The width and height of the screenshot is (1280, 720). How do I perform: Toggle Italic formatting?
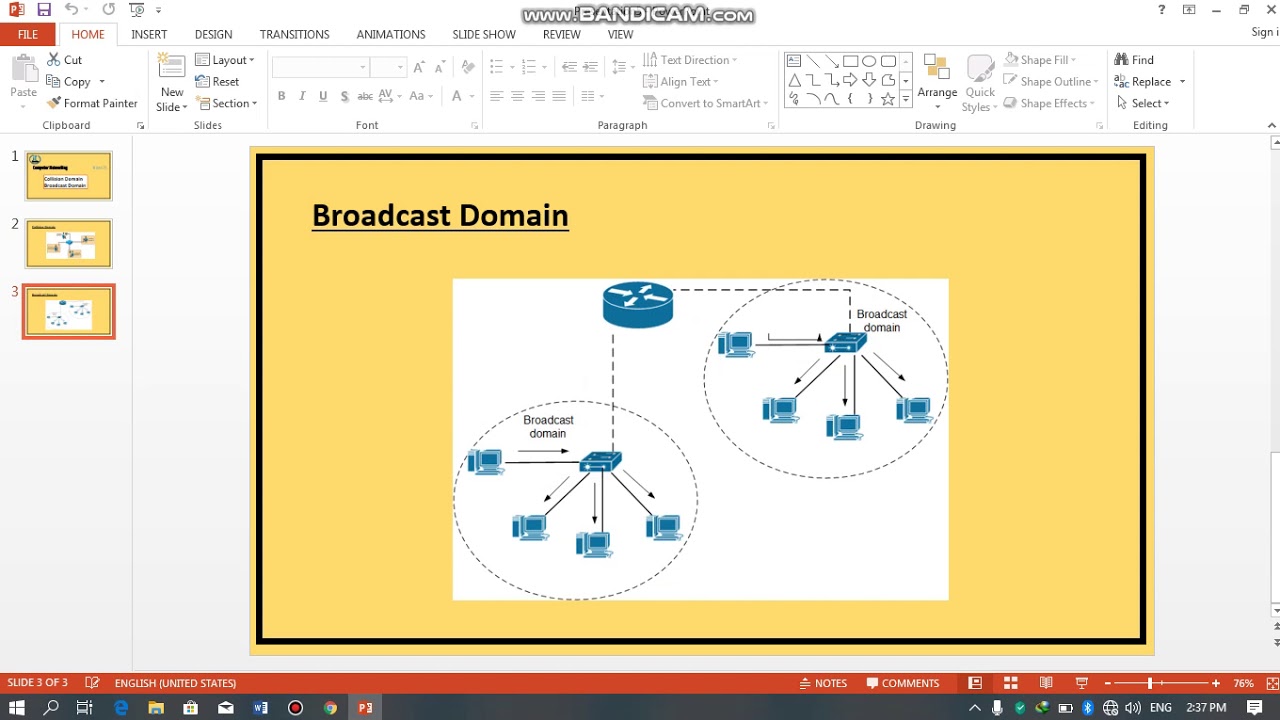[302, 96]
